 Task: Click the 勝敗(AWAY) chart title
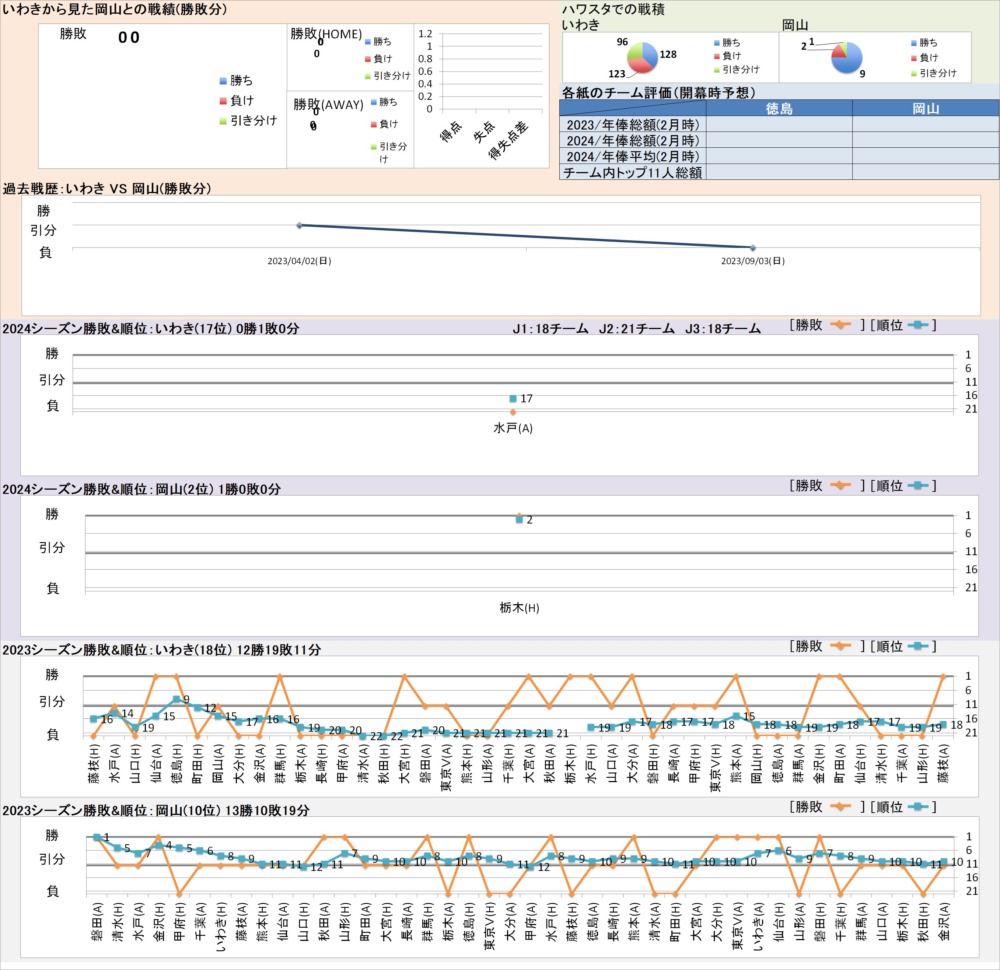pos(328,104)
